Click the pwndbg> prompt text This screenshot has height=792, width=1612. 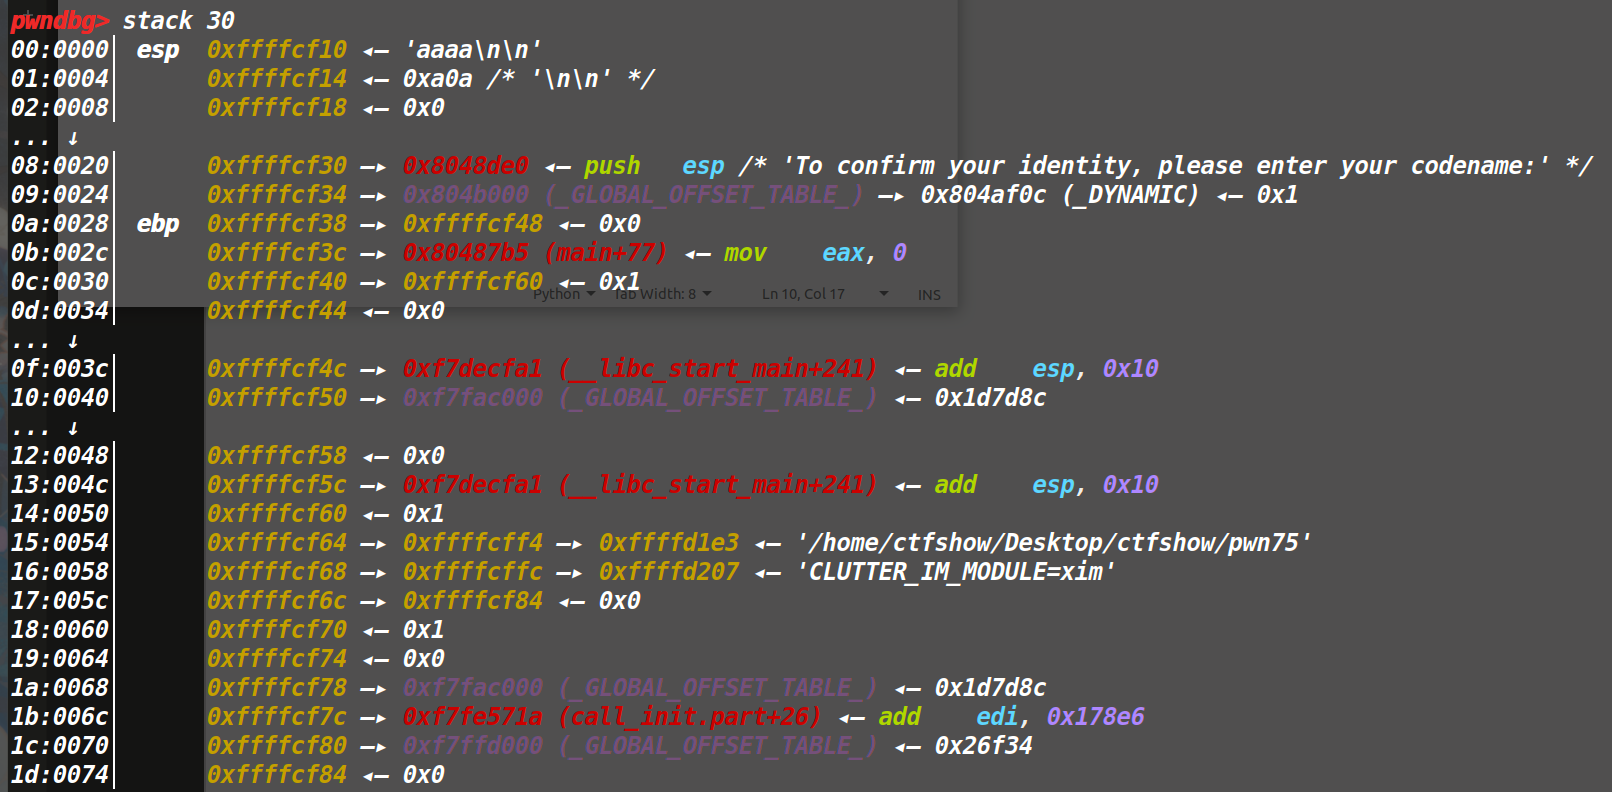pos(59,20)
